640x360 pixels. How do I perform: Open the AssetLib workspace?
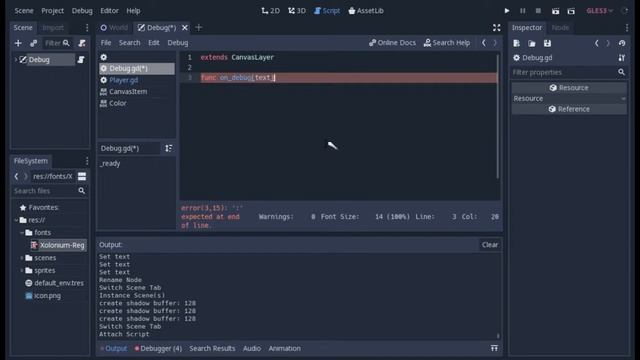(366, 11)
